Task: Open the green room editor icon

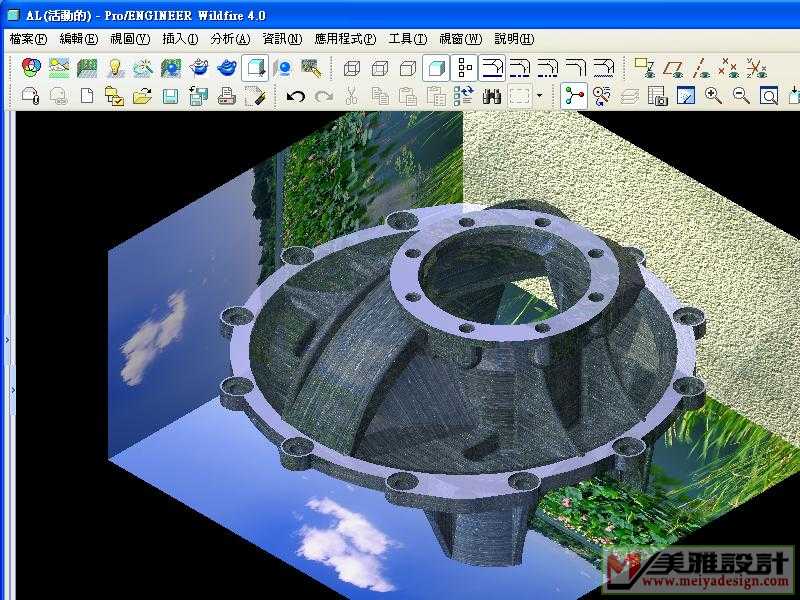Action: click(87, 68)
